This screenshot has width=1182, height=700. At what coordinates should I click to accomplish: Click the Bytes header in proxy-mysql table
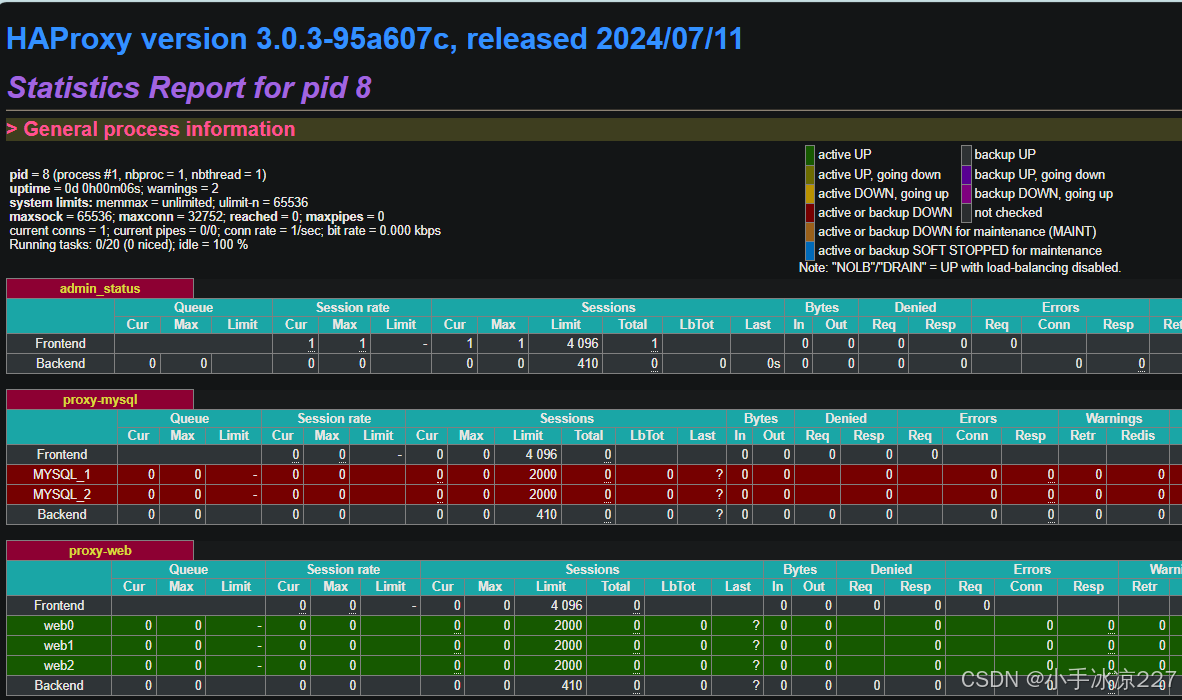[761, 418]
